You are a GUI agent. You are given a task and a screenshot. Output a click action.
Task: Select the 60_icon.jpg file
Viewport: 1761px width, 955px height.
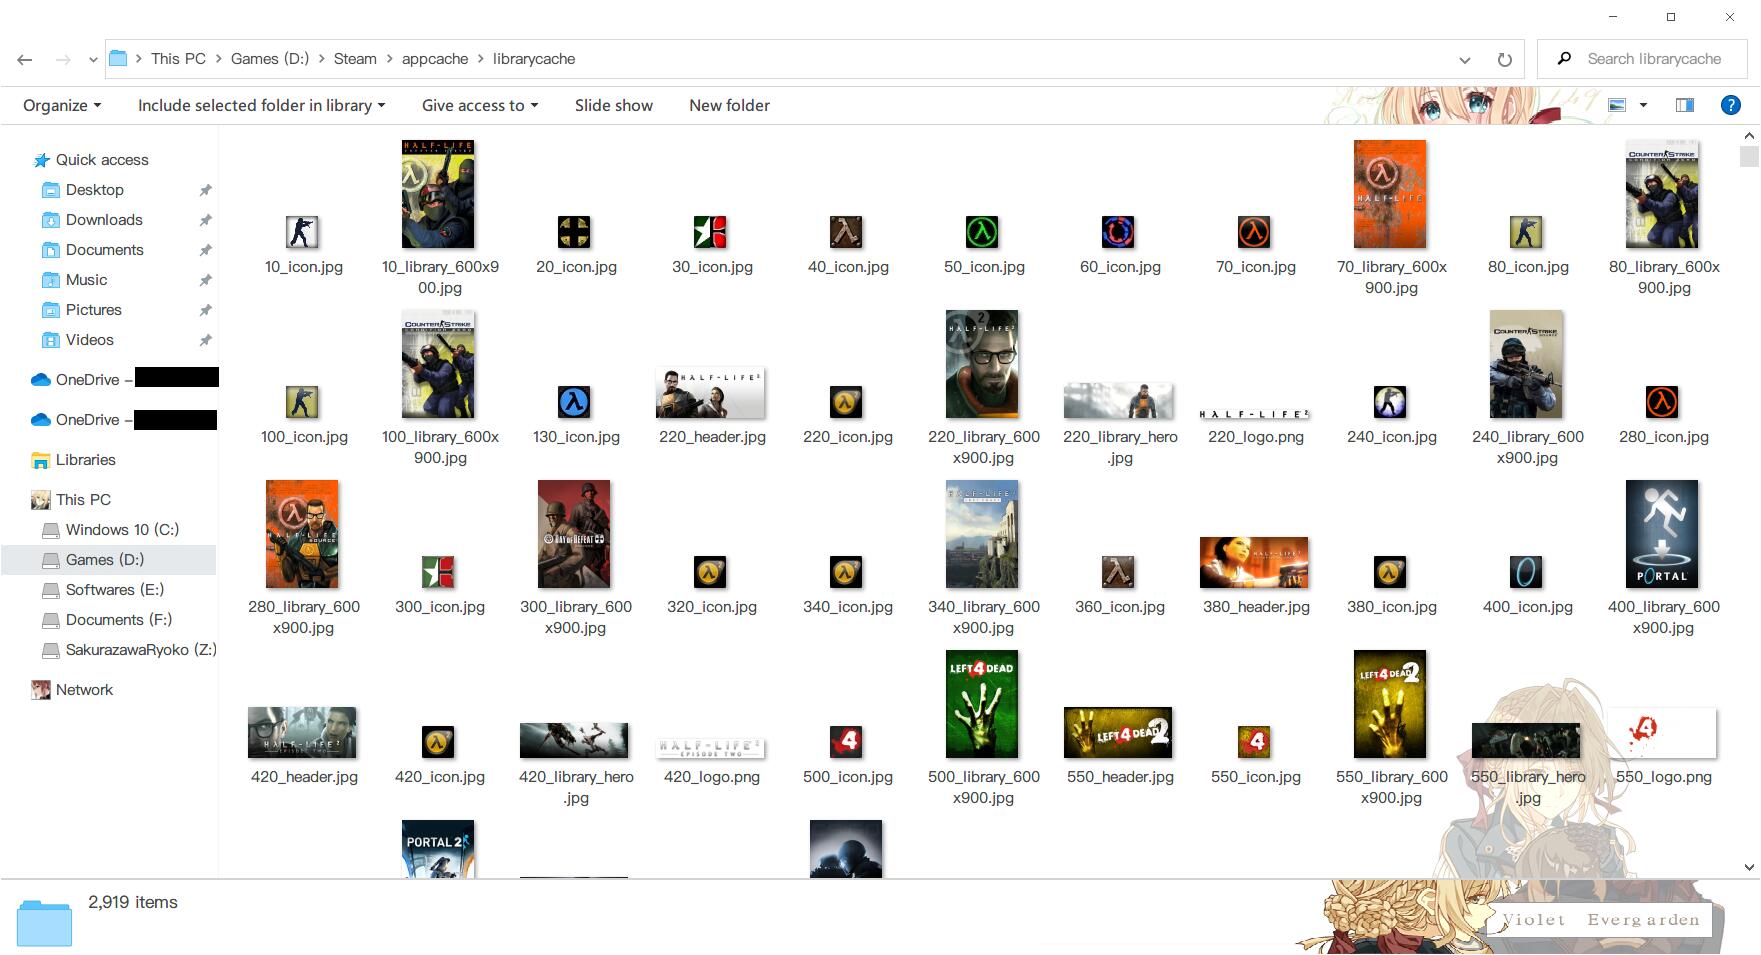pos(1118,233)
